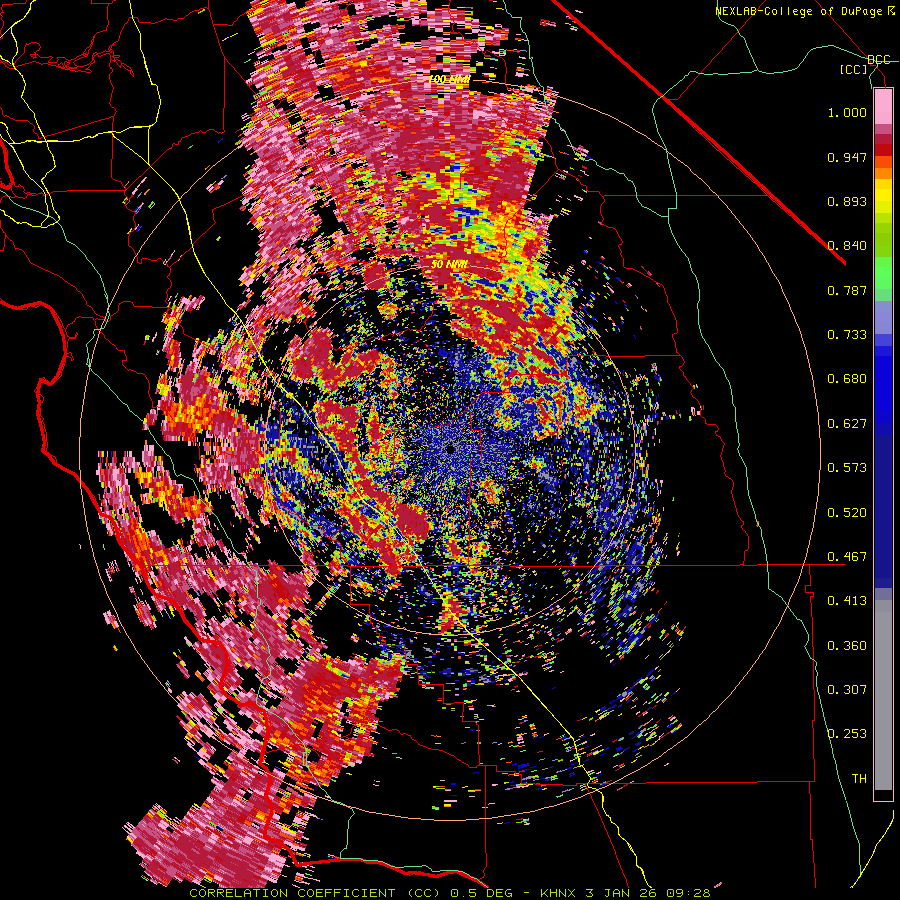900x900 pixels.
Task: Click the 100 NM range ring label
Action: 449,79
